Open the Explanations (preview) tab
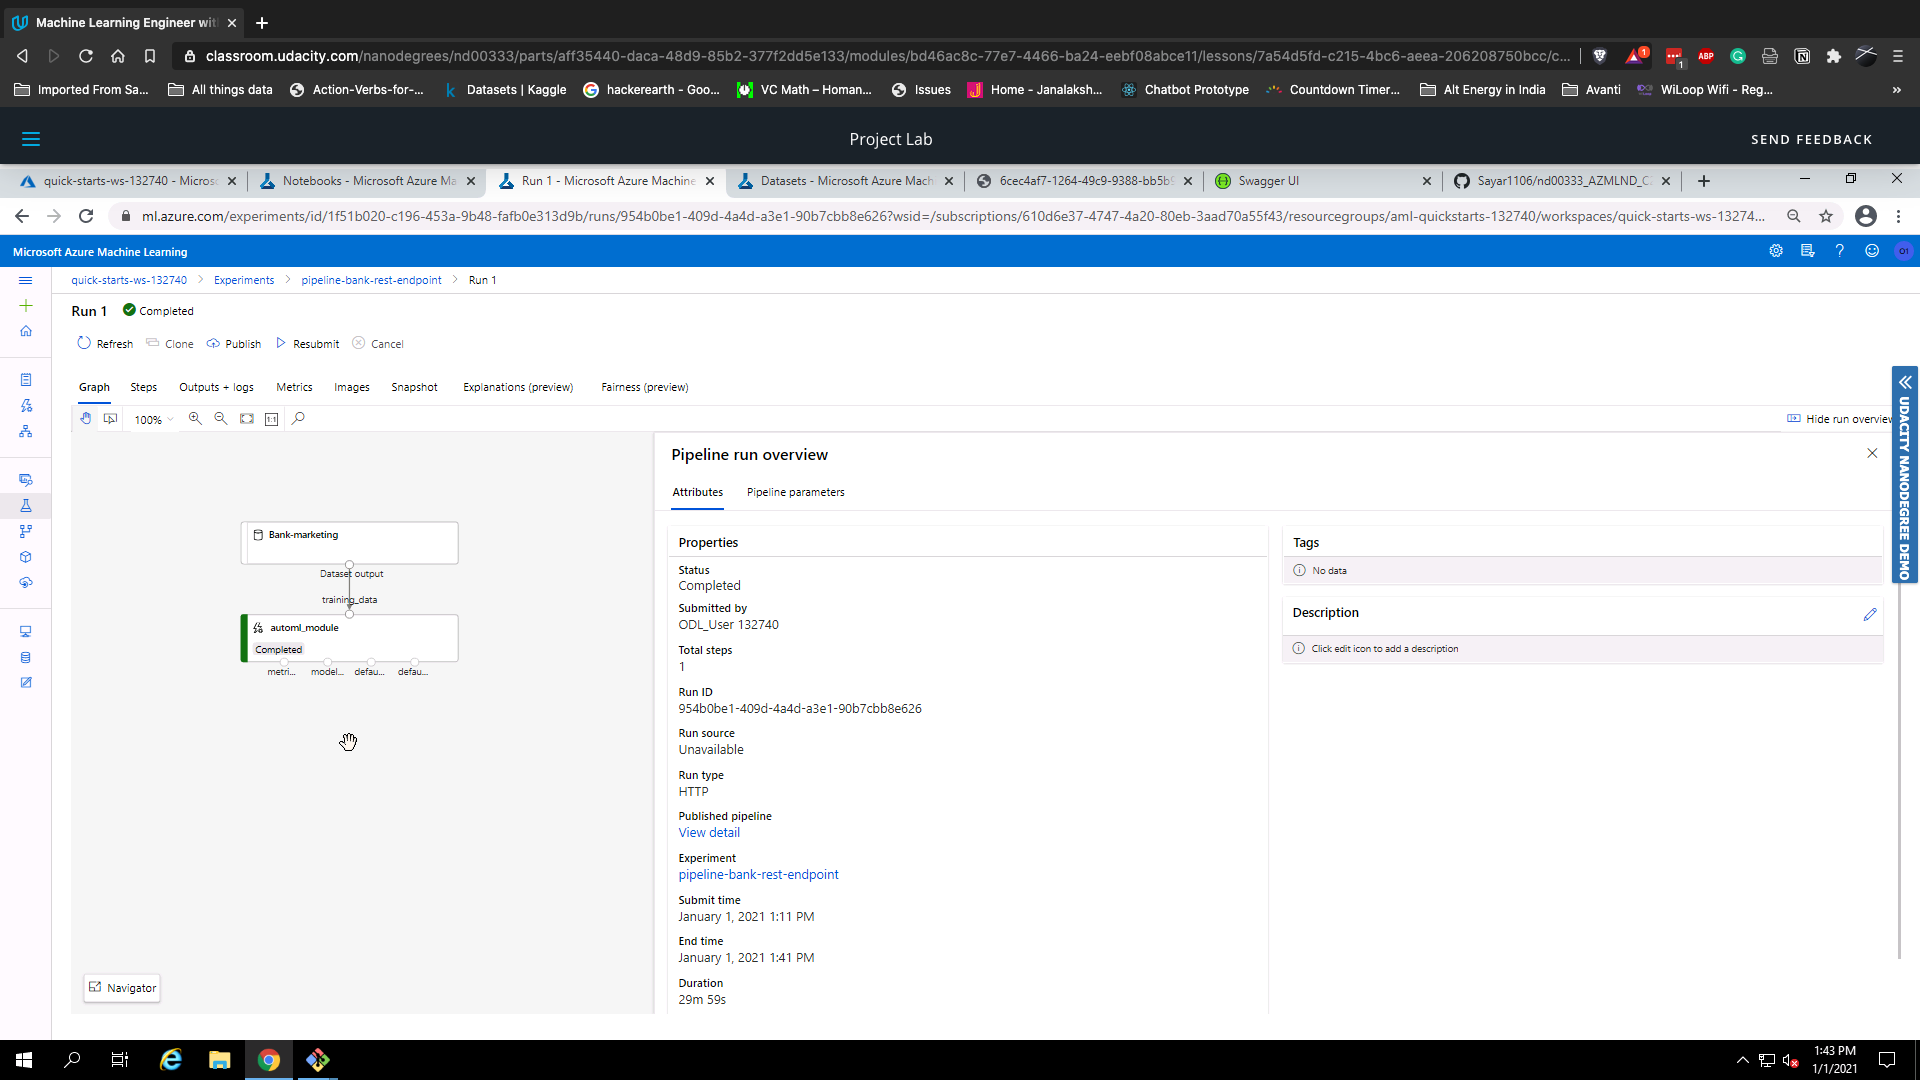 518,387
